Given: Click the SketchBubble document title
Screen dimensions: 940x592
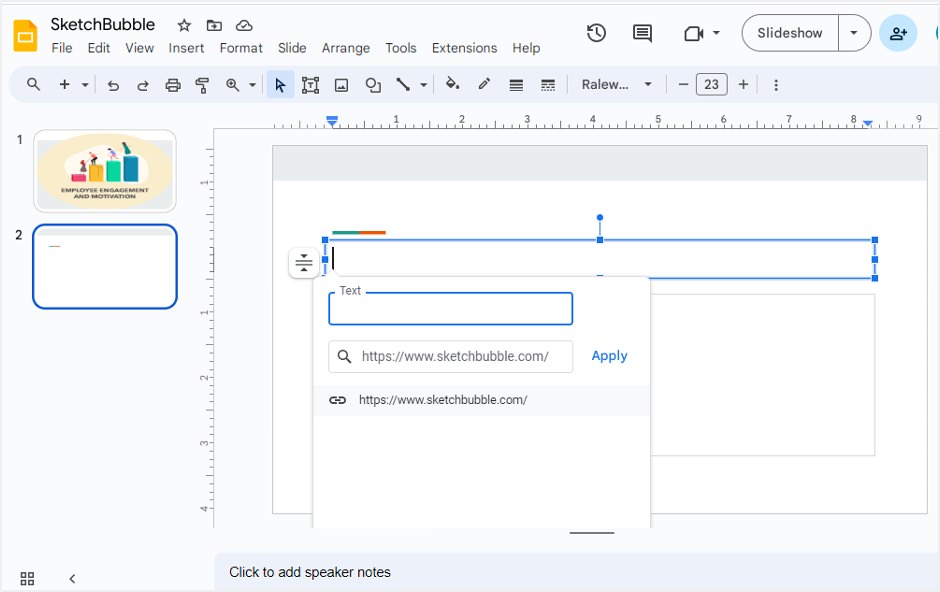Looking at the screenshot, I should point(103,25).
